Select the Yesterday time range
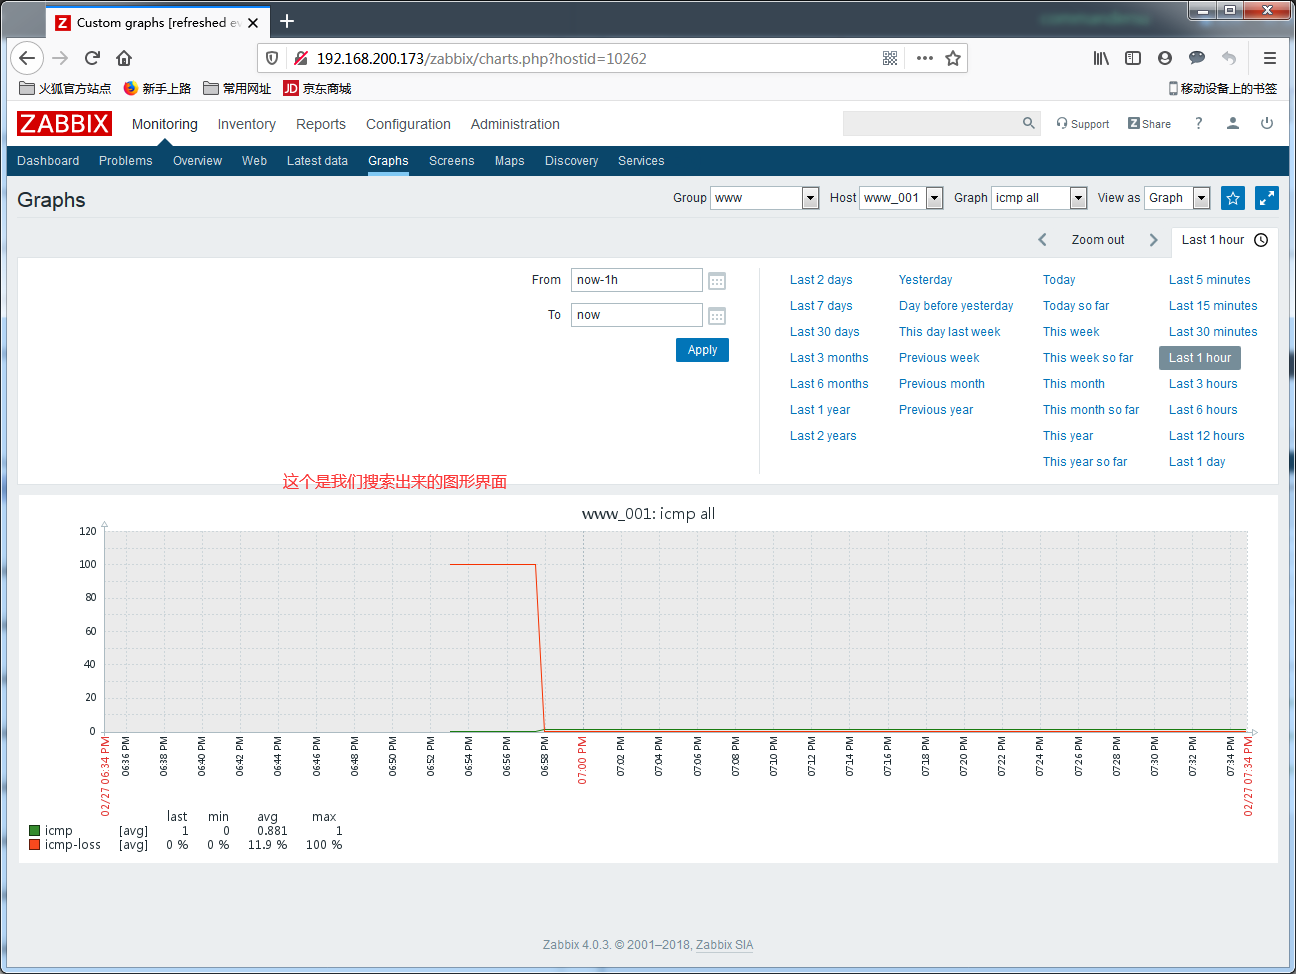Viewport: 1296px width, 974px height. (x=925, y=280)
